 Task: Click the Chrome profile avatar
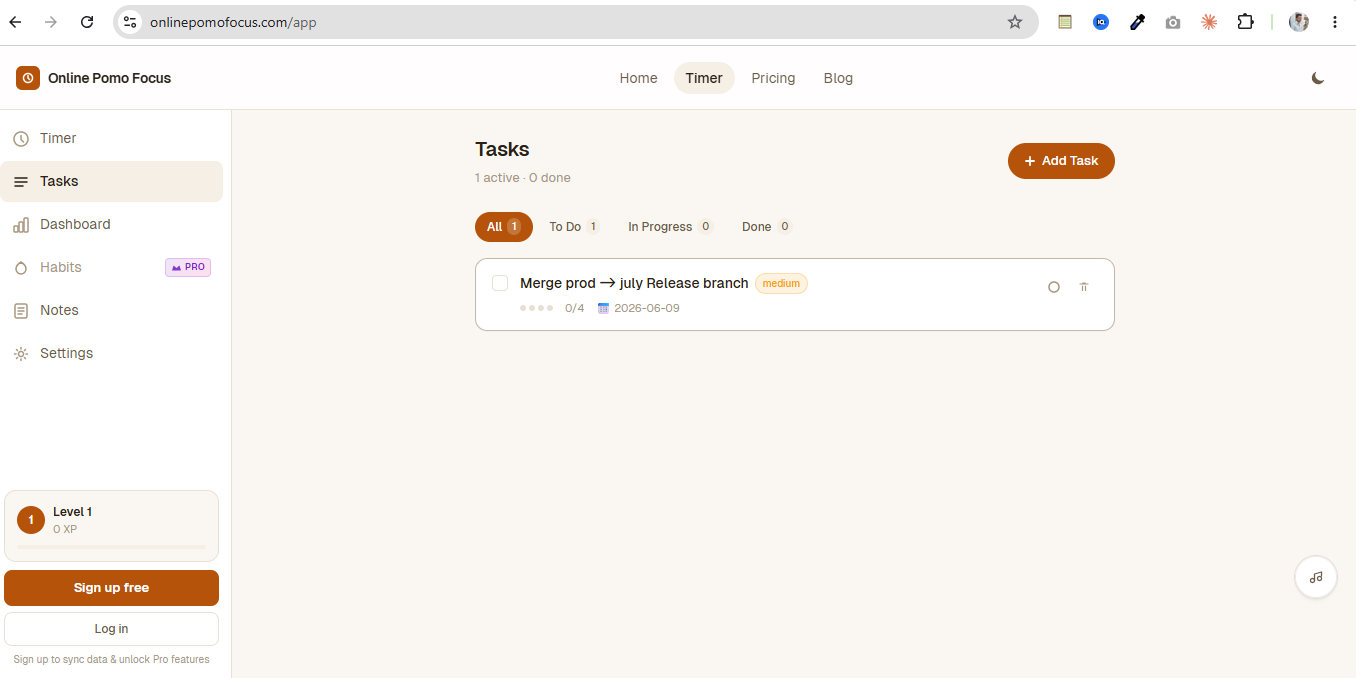(1299, 22)
